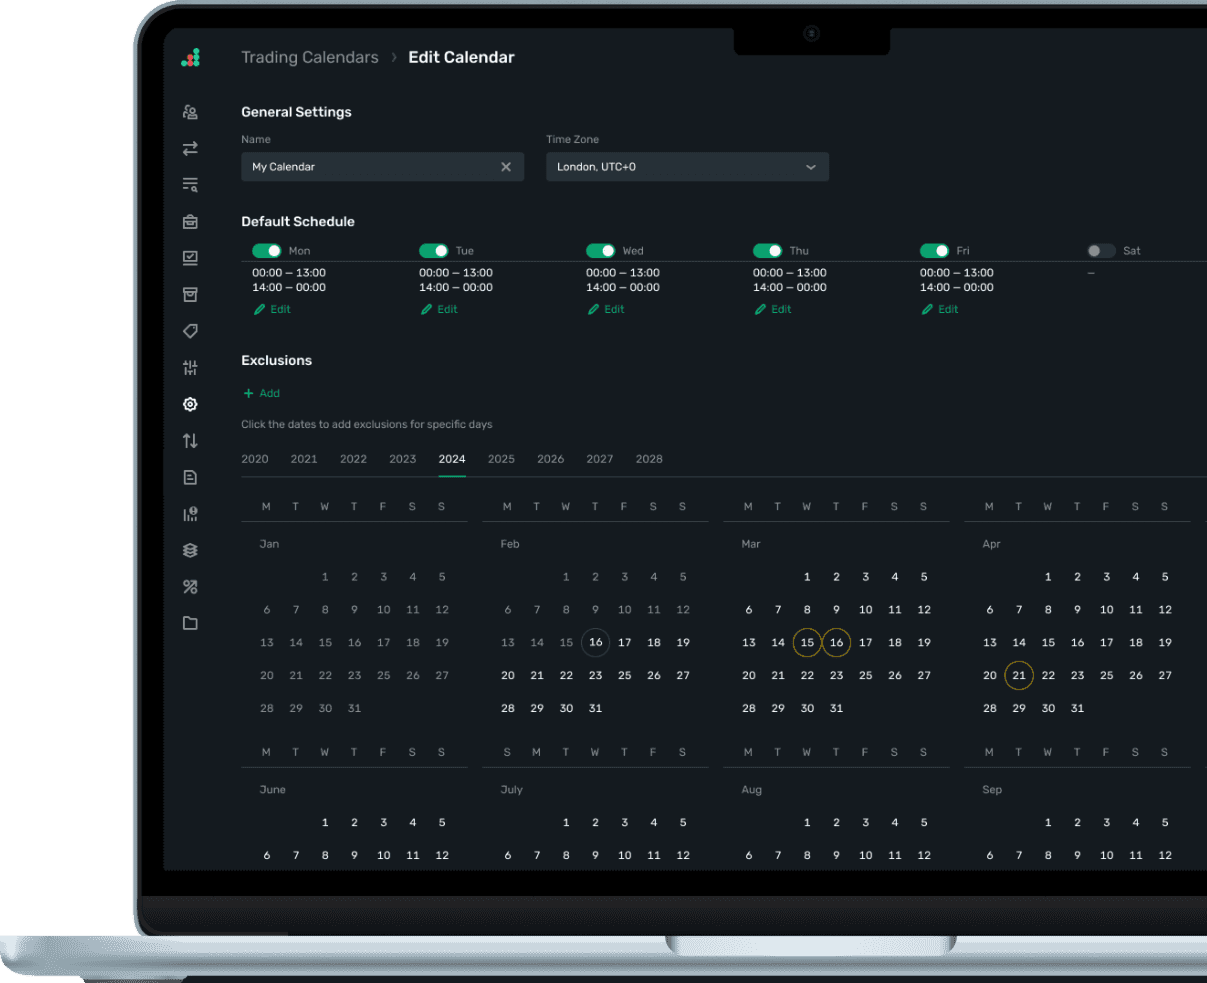Go to Trading Calendars breadcrumb

click(x=310, y=58)
